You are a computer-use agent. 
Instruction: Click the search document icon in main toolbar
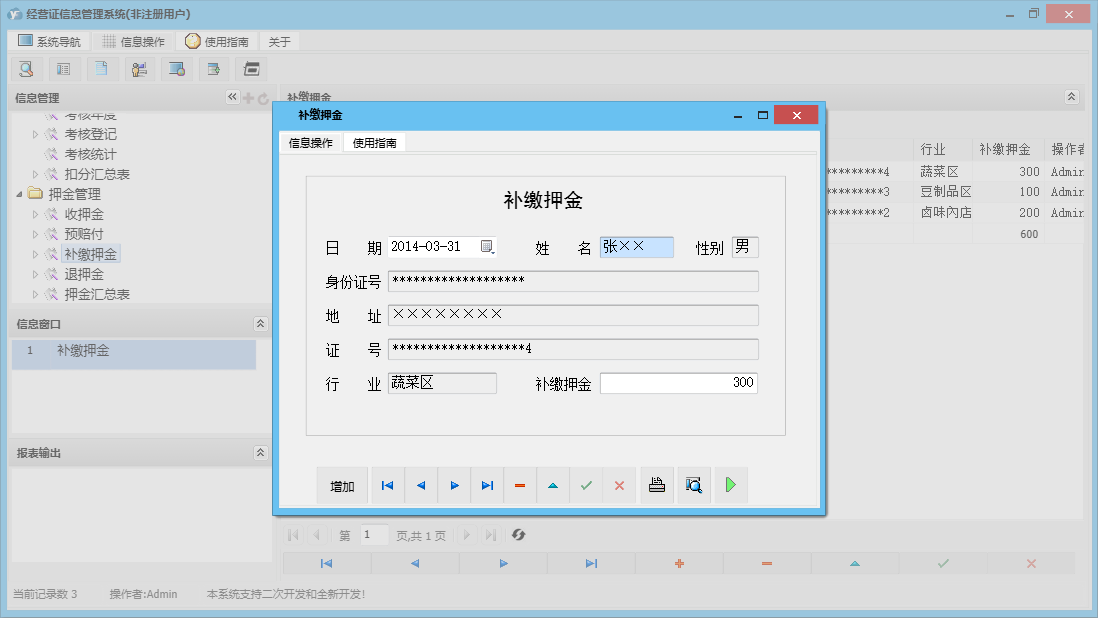(26, 69)
